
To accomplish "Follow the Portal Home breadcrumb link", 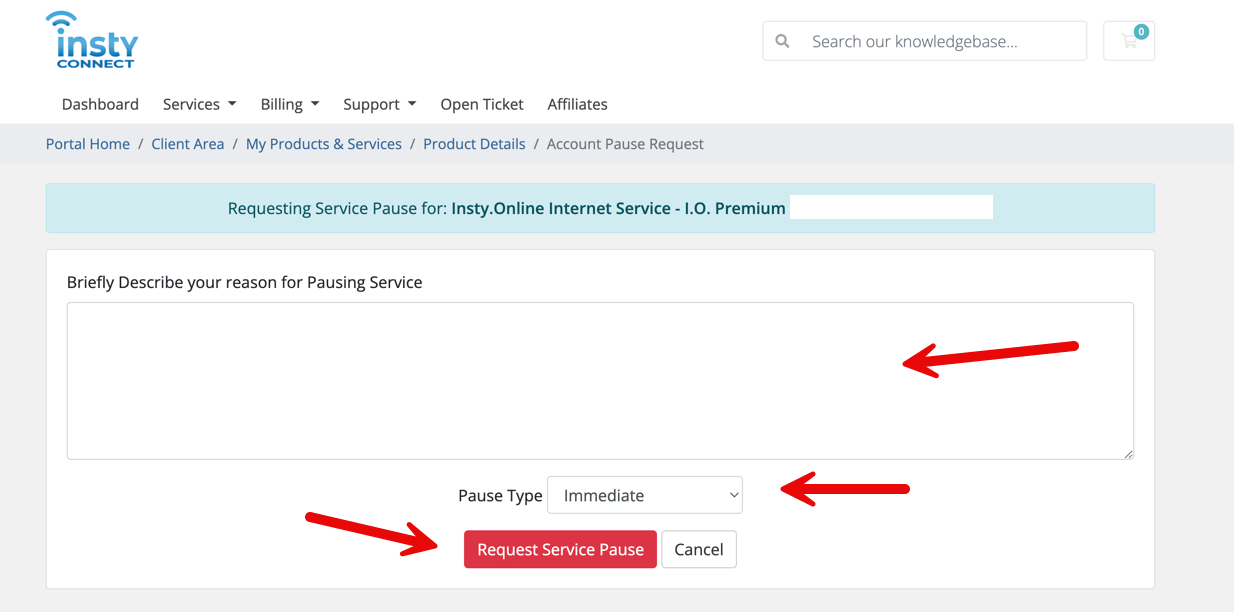I will [x=88, y=144].
